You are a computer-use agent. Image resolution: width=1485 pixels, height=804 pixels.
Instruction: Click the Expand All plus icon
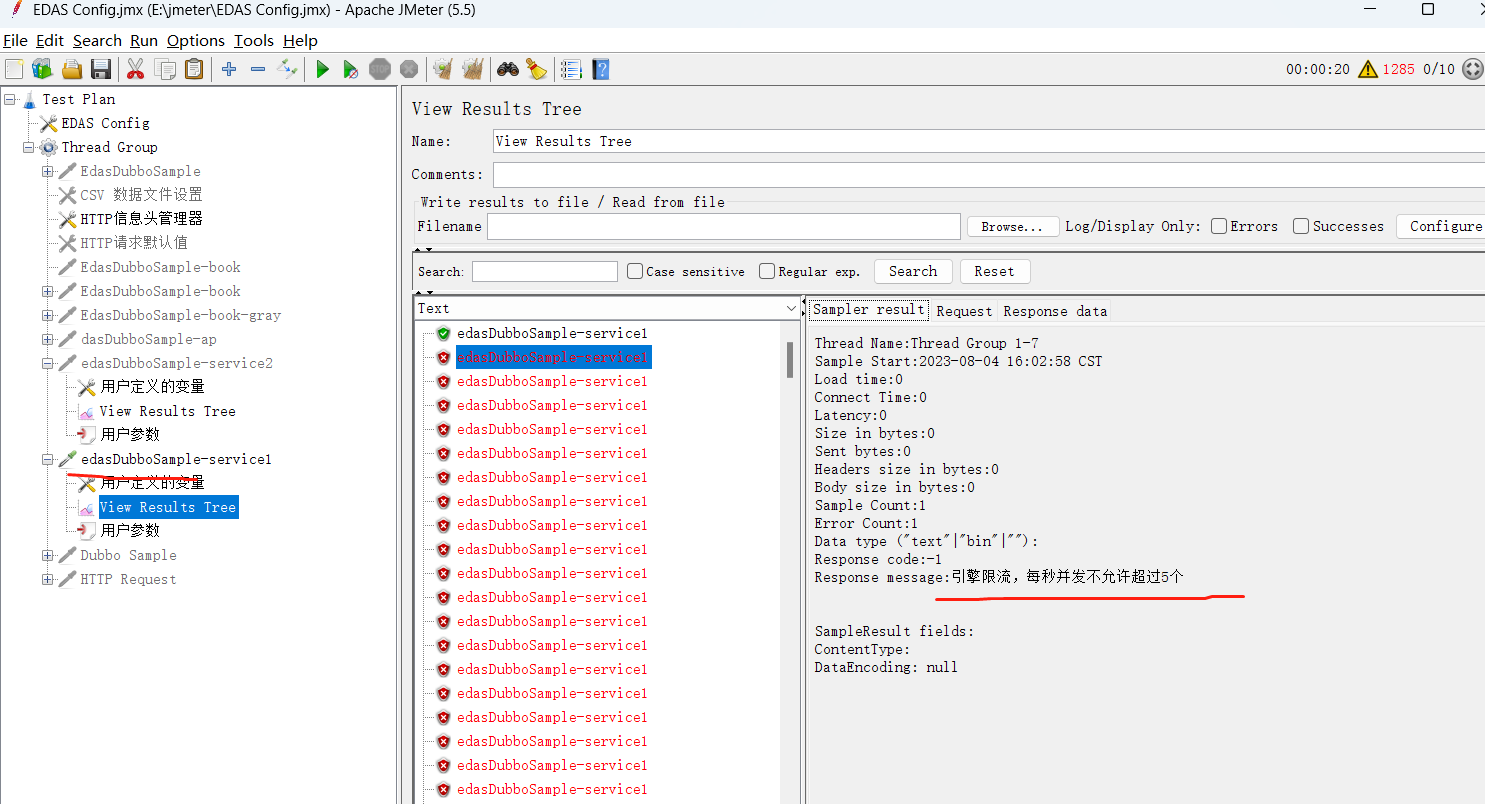[229, 69]
